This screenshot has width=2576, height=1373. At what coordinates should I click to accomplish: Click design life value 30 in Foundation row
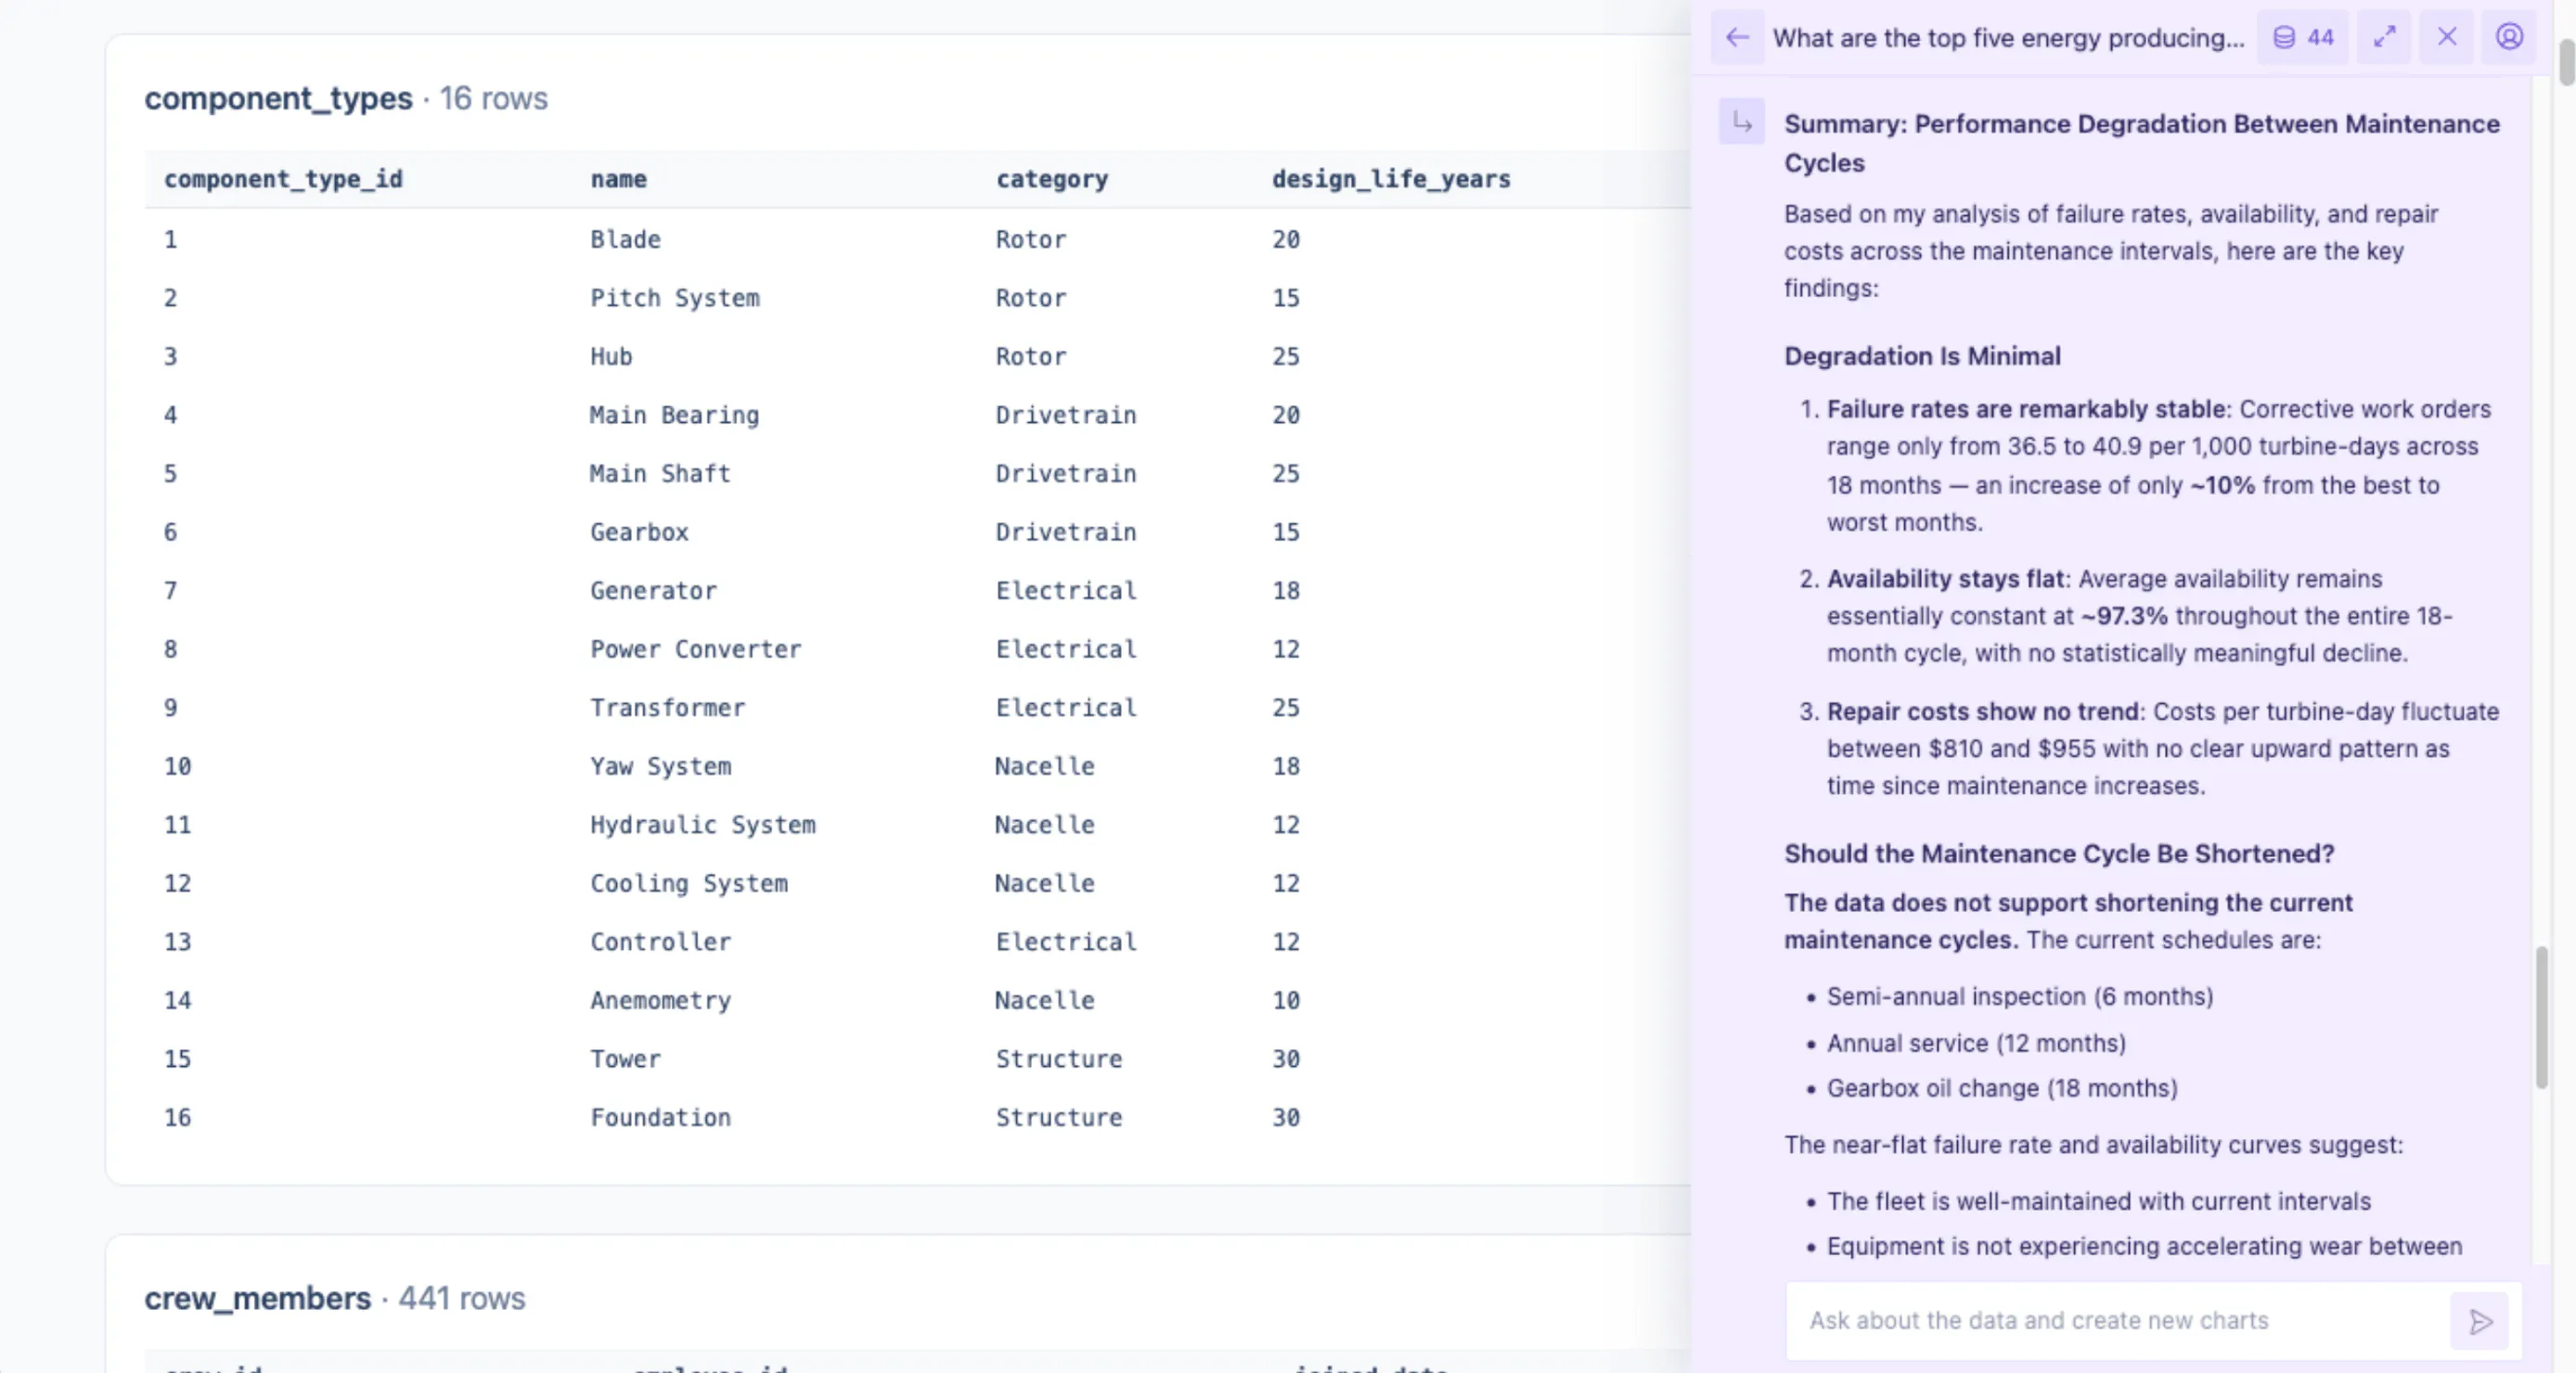point(1285,1117)
